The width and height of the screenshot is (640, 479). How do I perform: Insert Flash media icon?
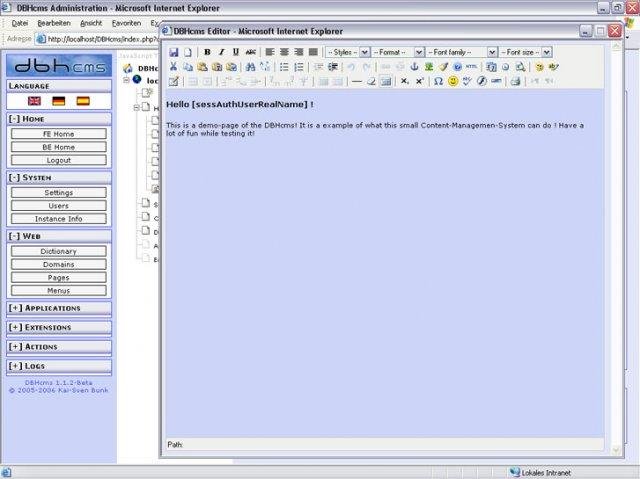[482, 81]
